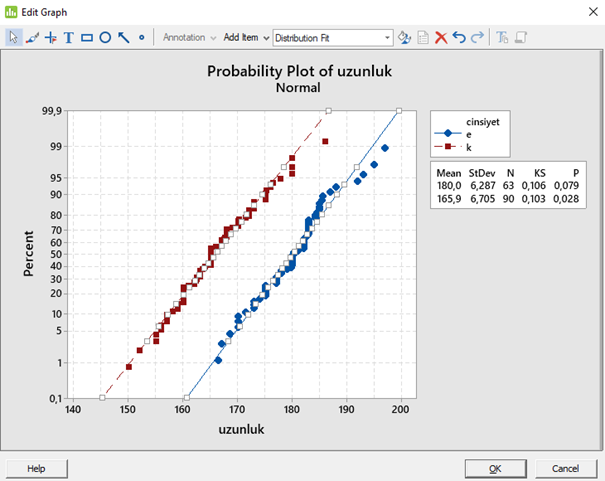Select blue 'e' legend entry
Image resolution: width=605 pixels, height=481 pixels.
453,134
